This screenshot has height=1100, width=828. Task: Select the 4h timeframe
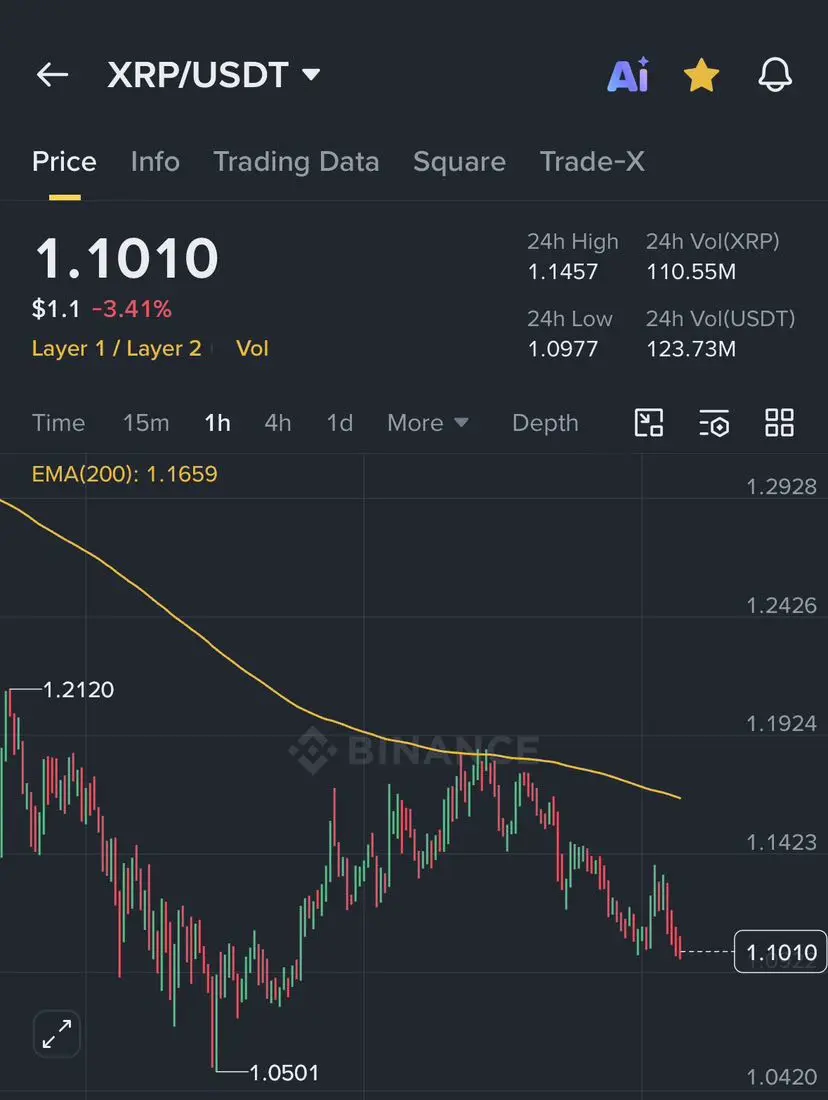point(278,423)
